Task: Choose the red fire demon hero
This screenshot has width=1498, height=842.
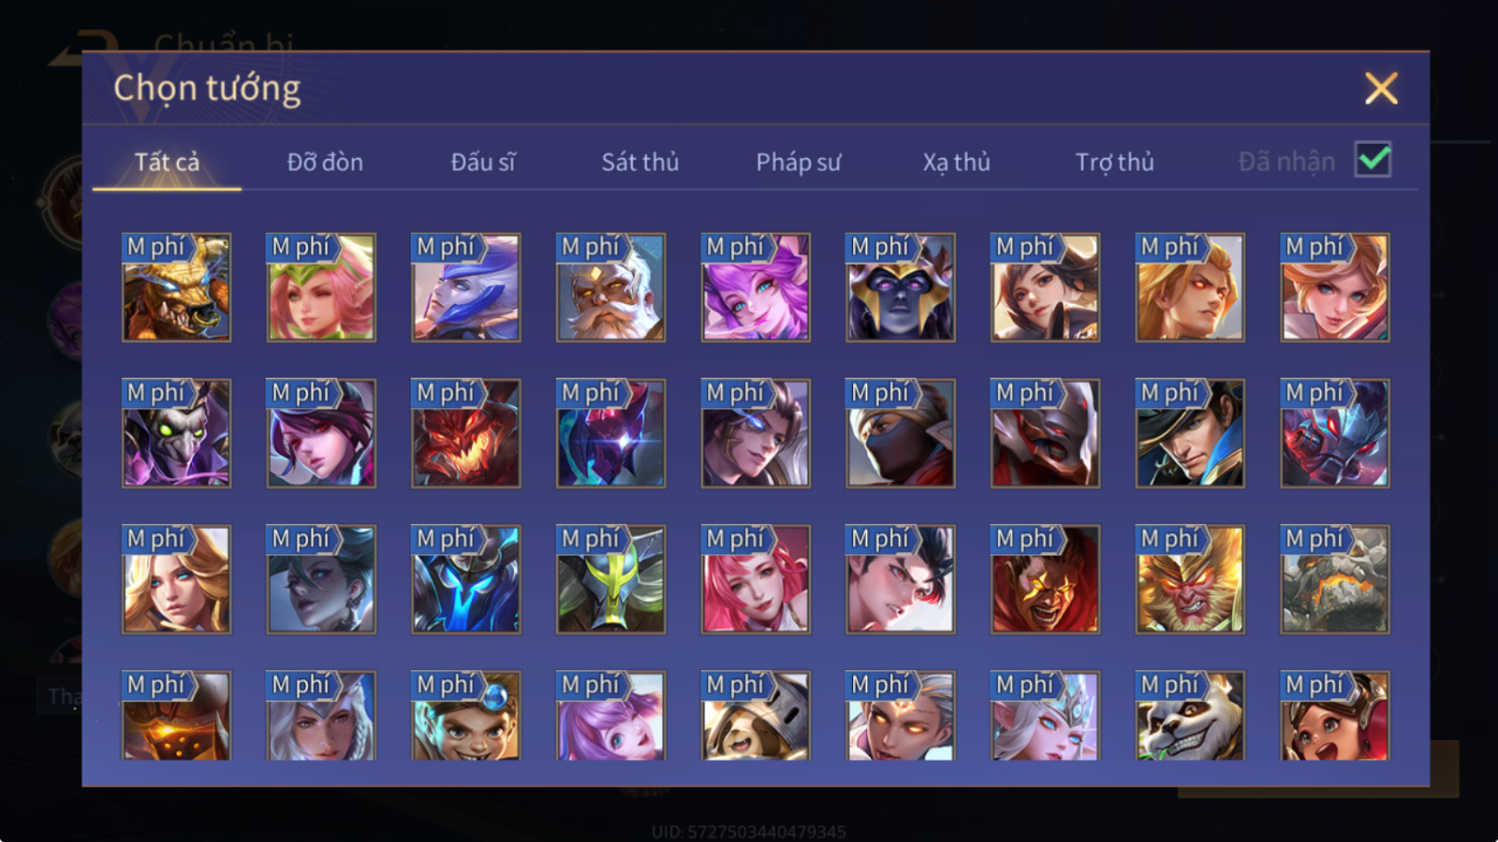Action: [x=466, y=433]
